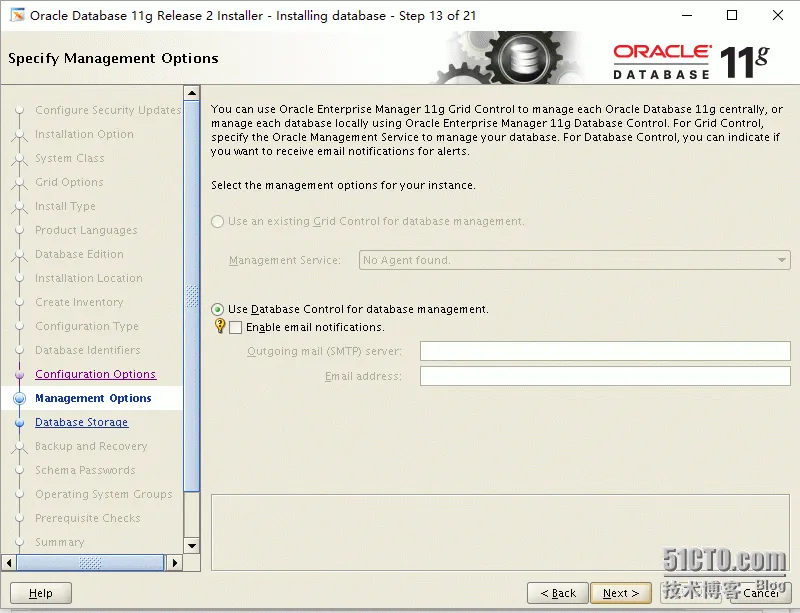Click the Summary step
The image size is (800, 613).
[59, 542]
